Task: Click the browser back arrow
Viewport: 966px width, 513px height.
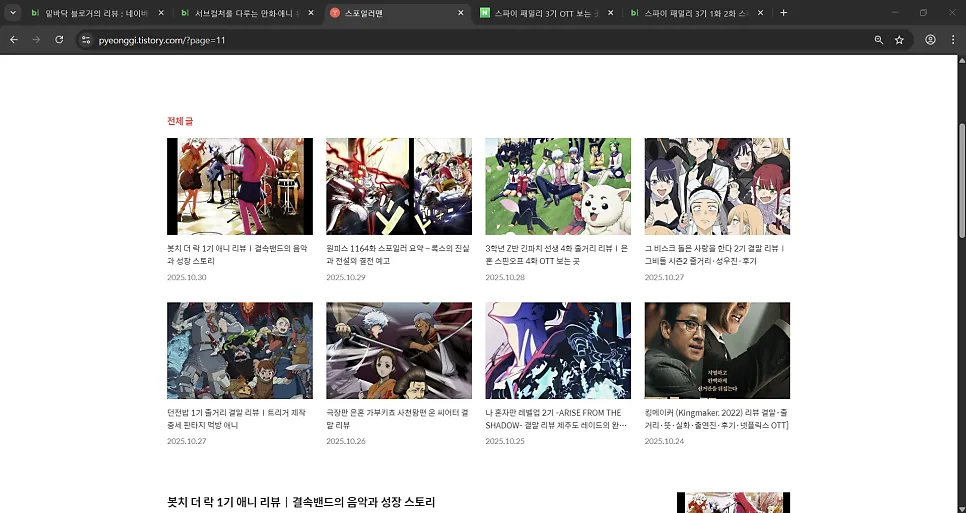Action: [x=14, y=39]
